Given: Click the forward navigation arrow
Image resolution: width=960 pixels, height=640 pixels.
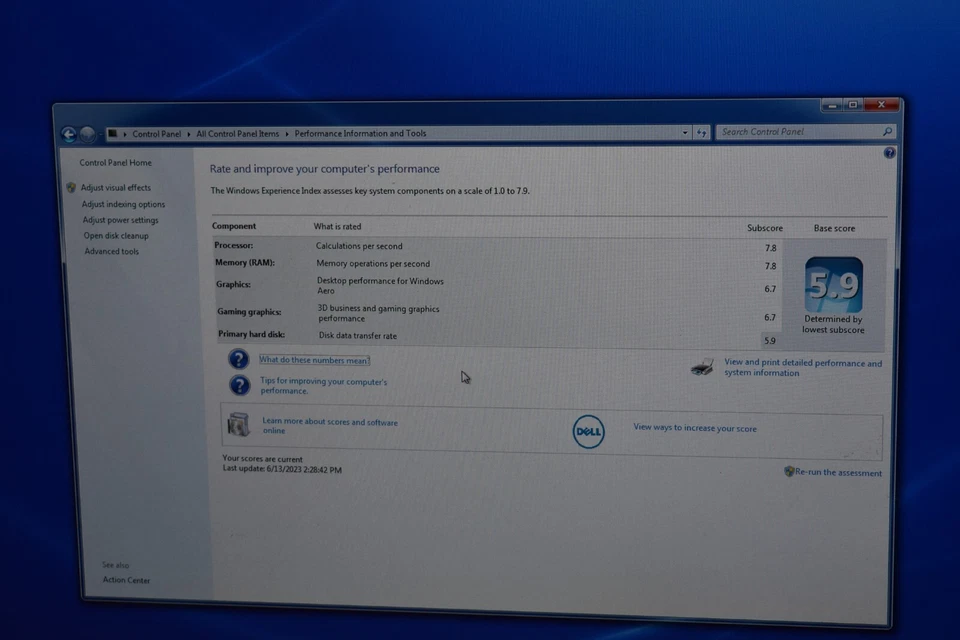Looking at the screenshot, I should coord(89,133).
